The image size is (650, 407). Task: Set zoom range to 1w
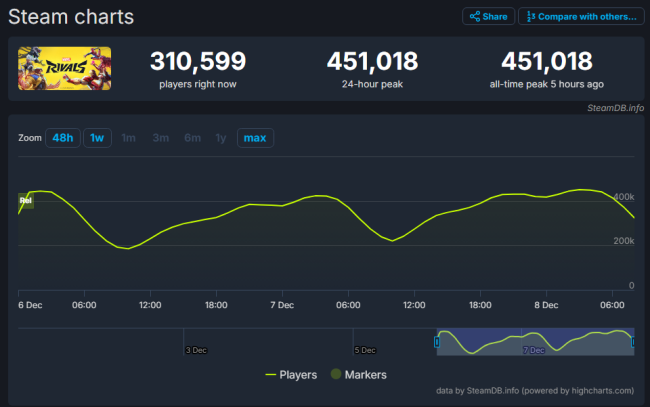[x=97, y=138]
